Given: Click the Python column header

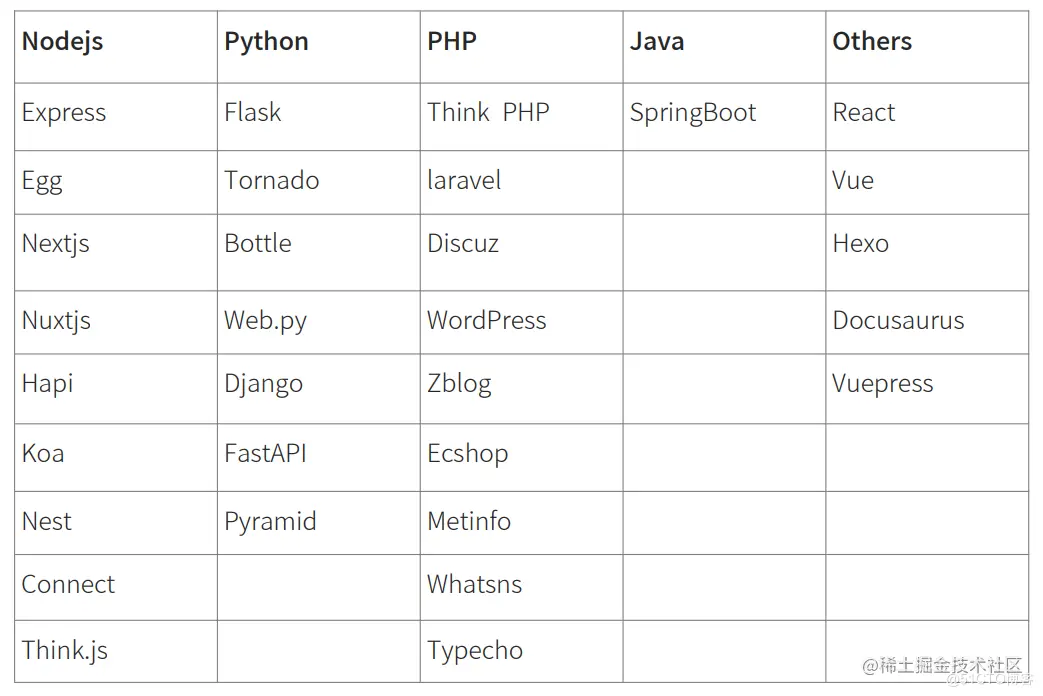Looking at the screenshot, I should [x=266, y=42].
